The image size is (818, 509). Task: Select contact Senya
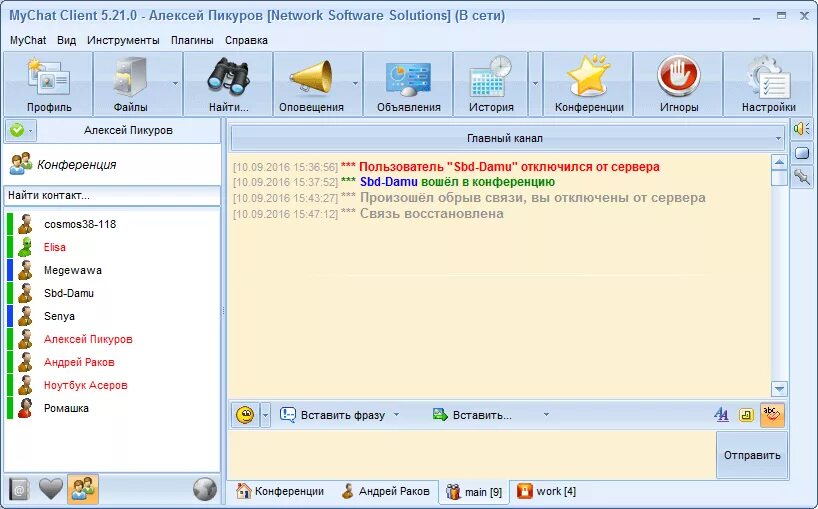(x=113, y=316)
